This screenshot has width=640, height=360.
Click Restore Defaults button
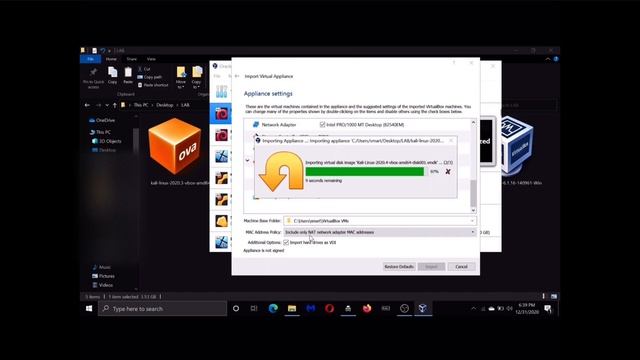(x=399, y=267)
